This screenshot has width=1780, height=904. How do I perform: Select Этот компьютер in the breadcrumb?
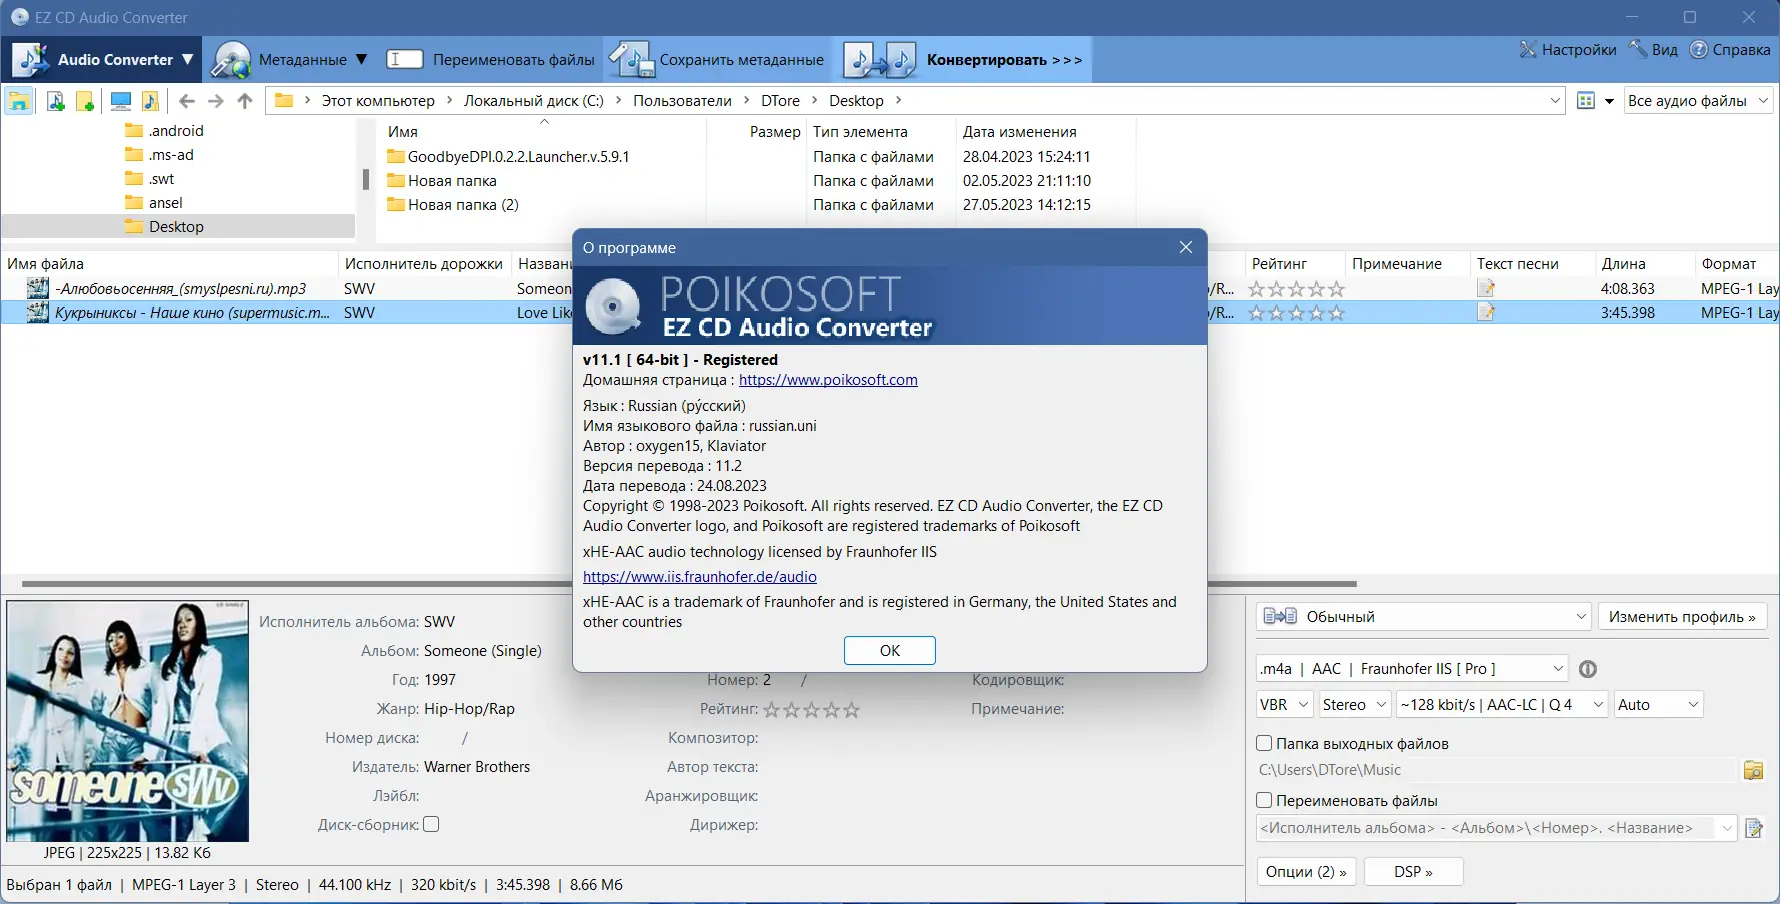click(x=378, y=101)
